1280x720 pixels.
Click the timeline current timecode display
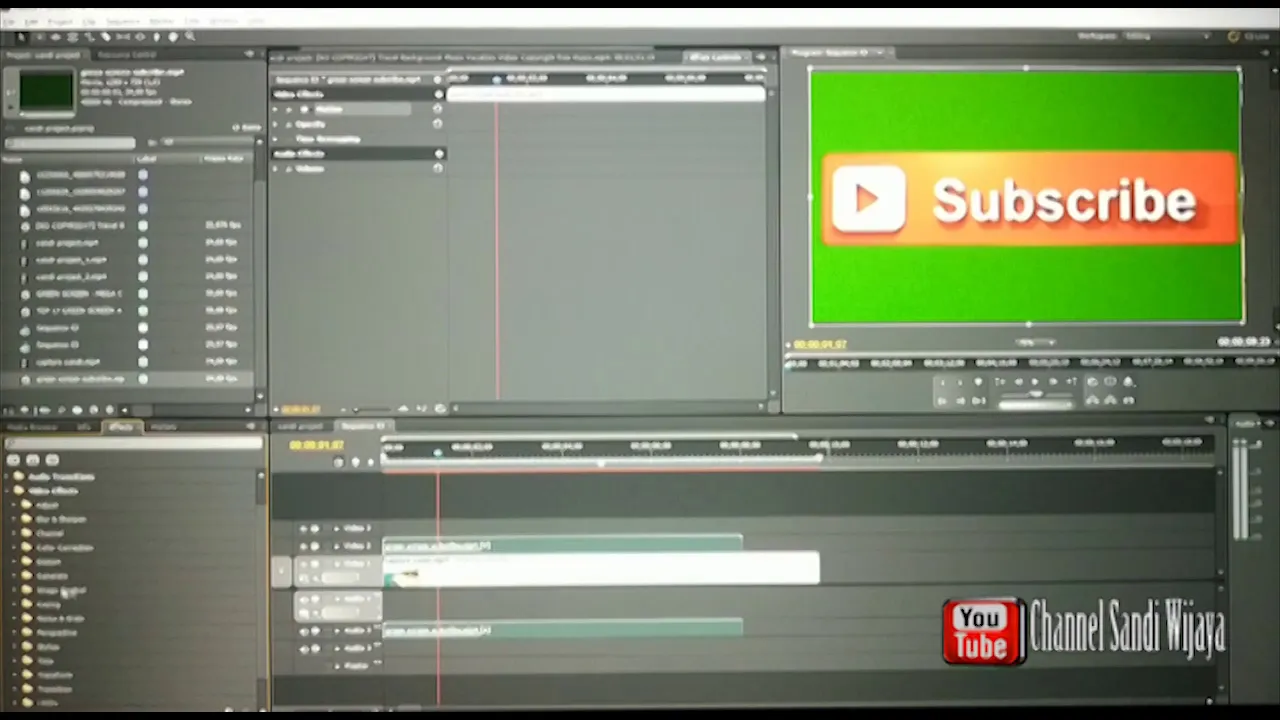[316, 445]
